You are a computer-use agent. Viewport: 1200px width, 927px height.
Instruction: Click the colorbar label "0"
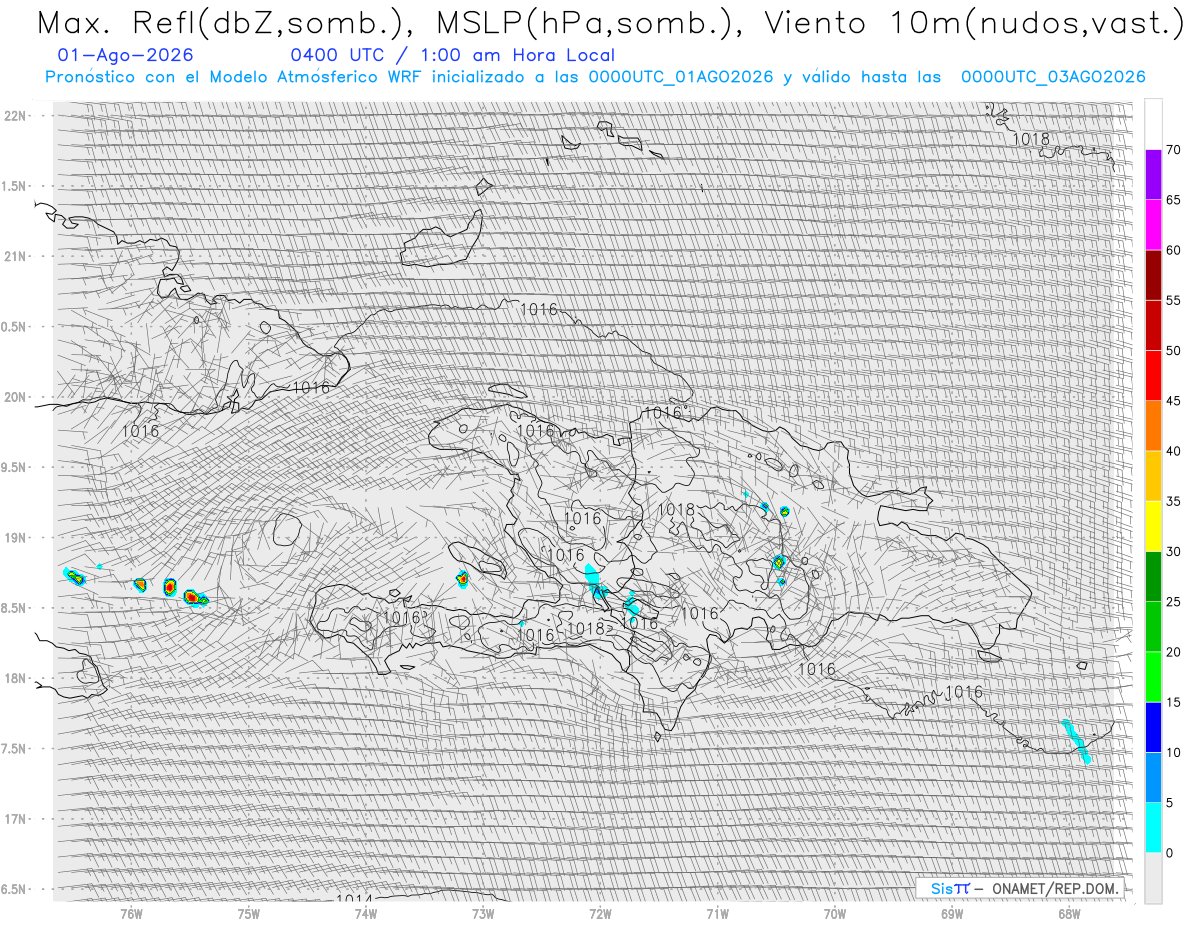point(1169,852)
